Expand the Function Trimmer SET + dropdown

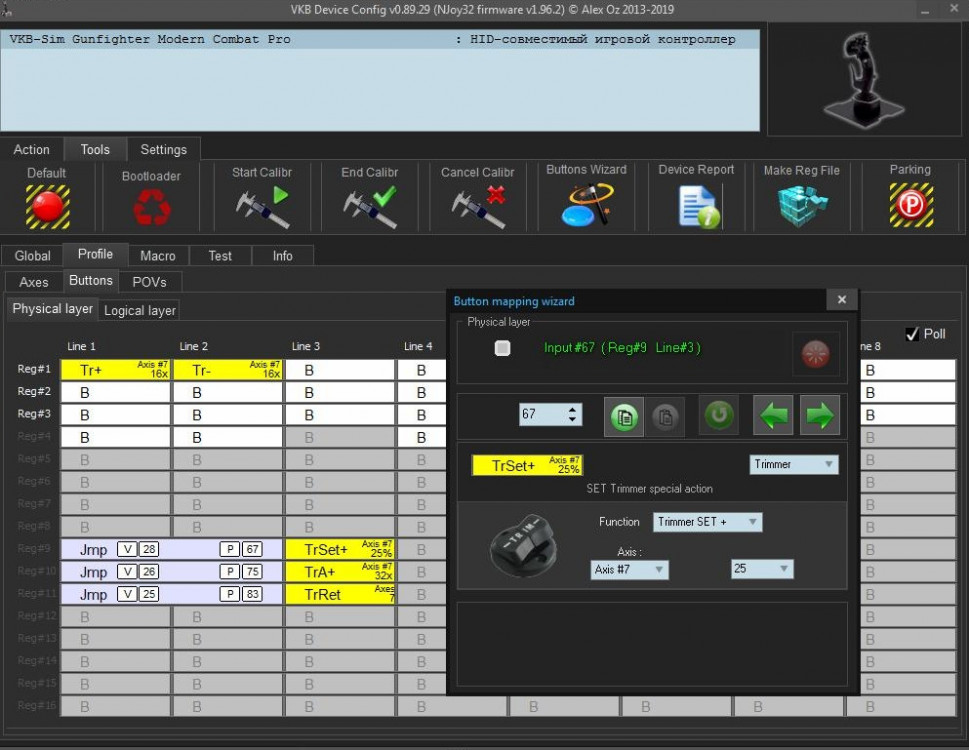coord(707,522)
